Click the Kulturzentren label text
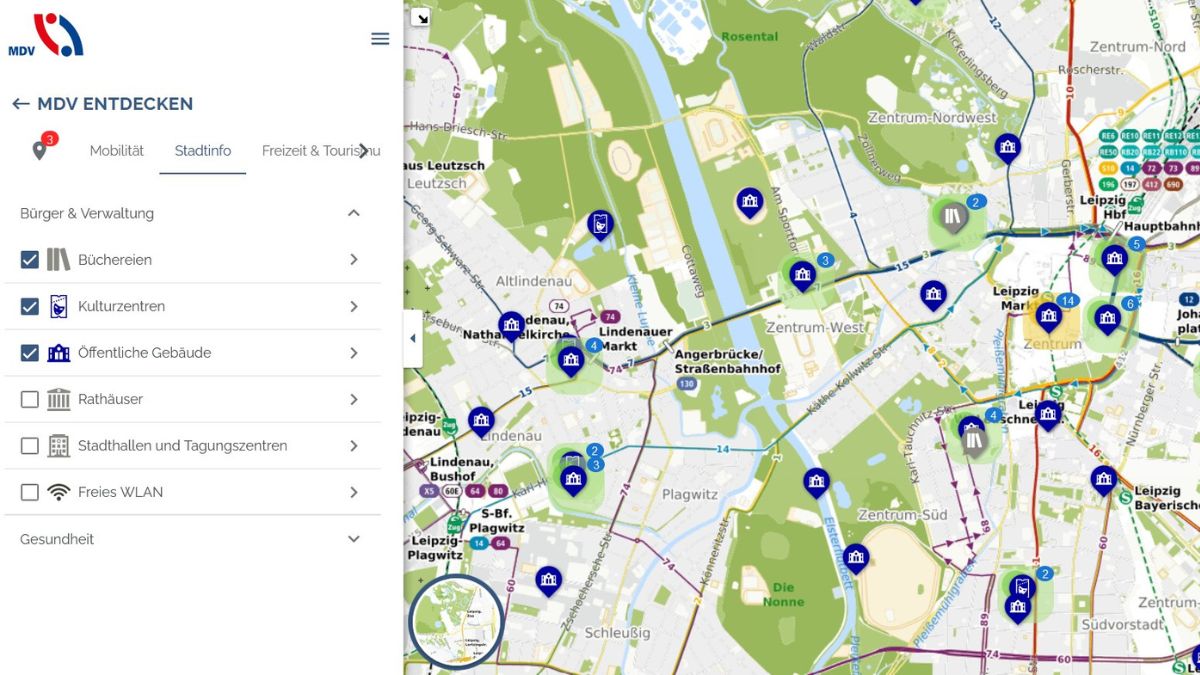Image resolution: width=1200 pixels, height=675 pixels. point(122,306)
